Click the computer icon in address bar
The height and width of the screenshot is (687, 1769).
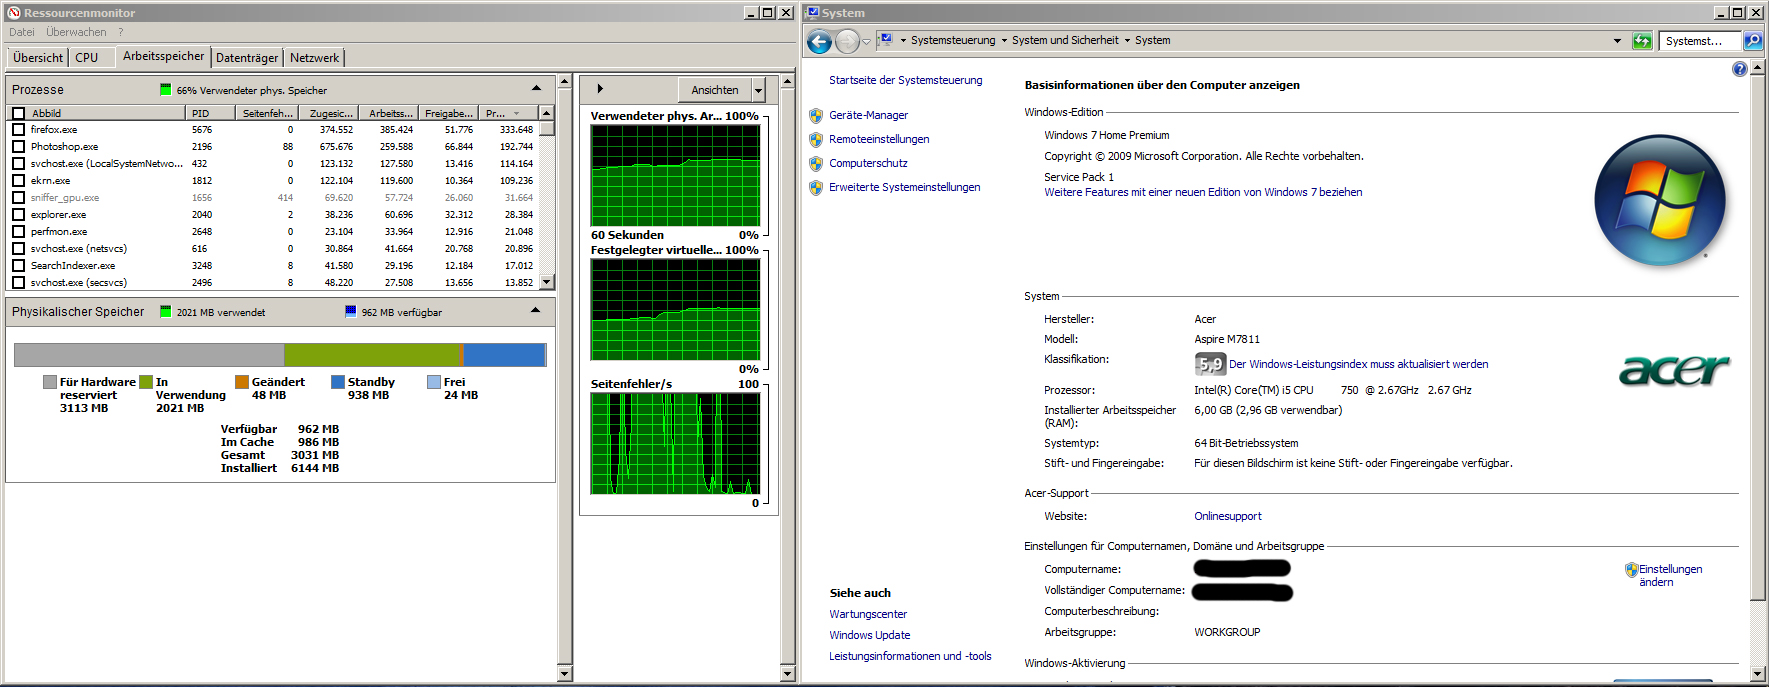[x=885, y=41]
